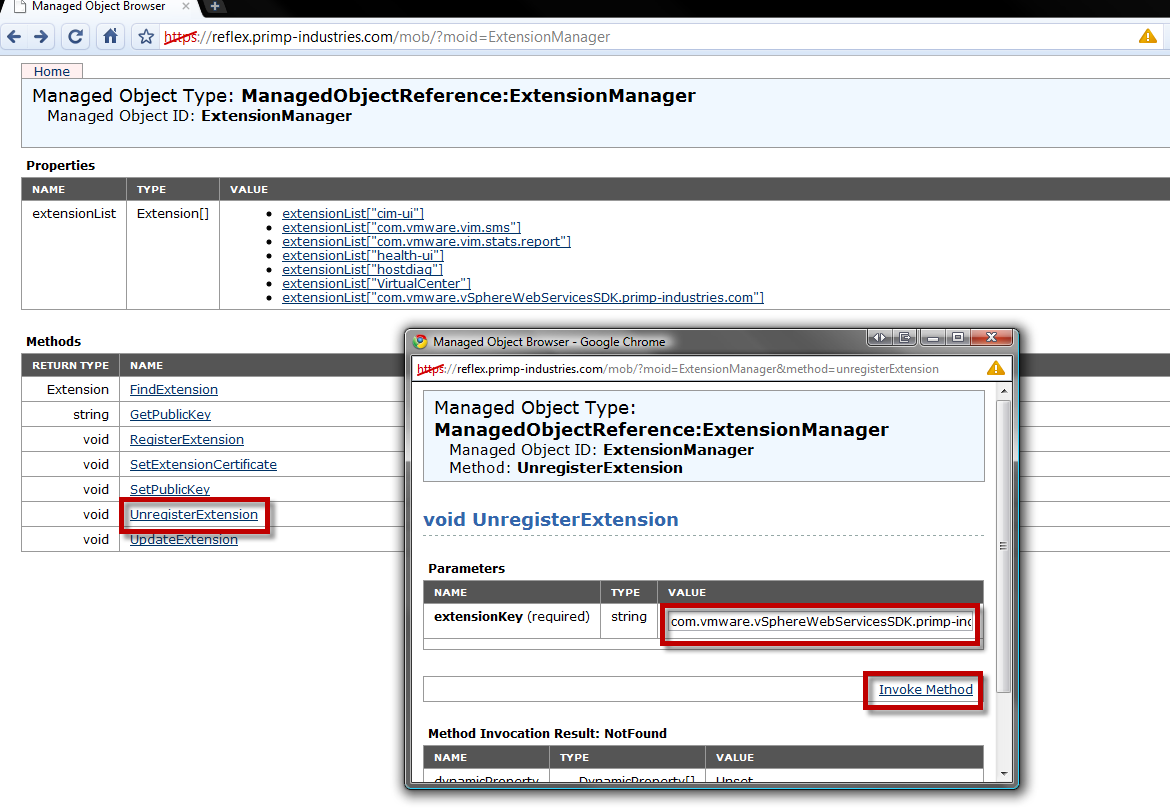
Task: Go to the browser home page icon
Action: coord(110,36)
